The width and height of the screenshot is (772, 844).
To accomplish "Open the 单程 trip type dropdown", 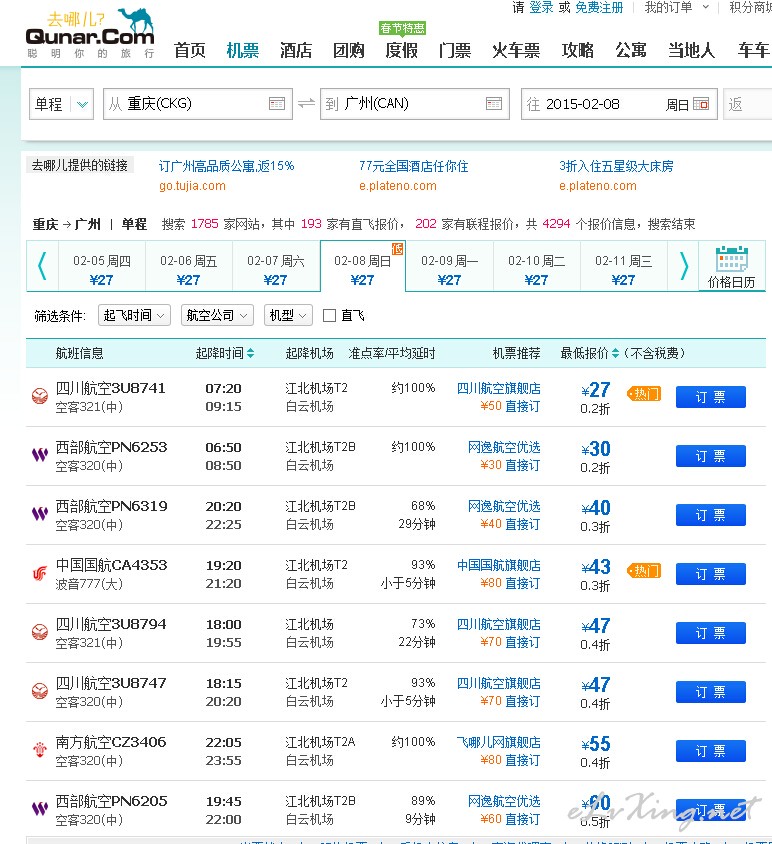I will point(61,104).
